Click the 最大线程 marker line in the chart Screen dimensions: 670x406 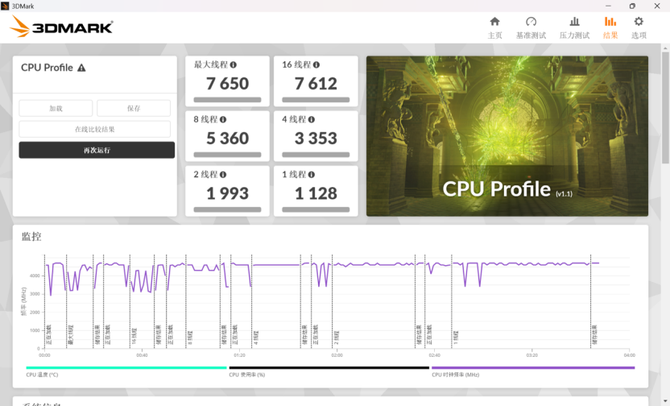67,302
